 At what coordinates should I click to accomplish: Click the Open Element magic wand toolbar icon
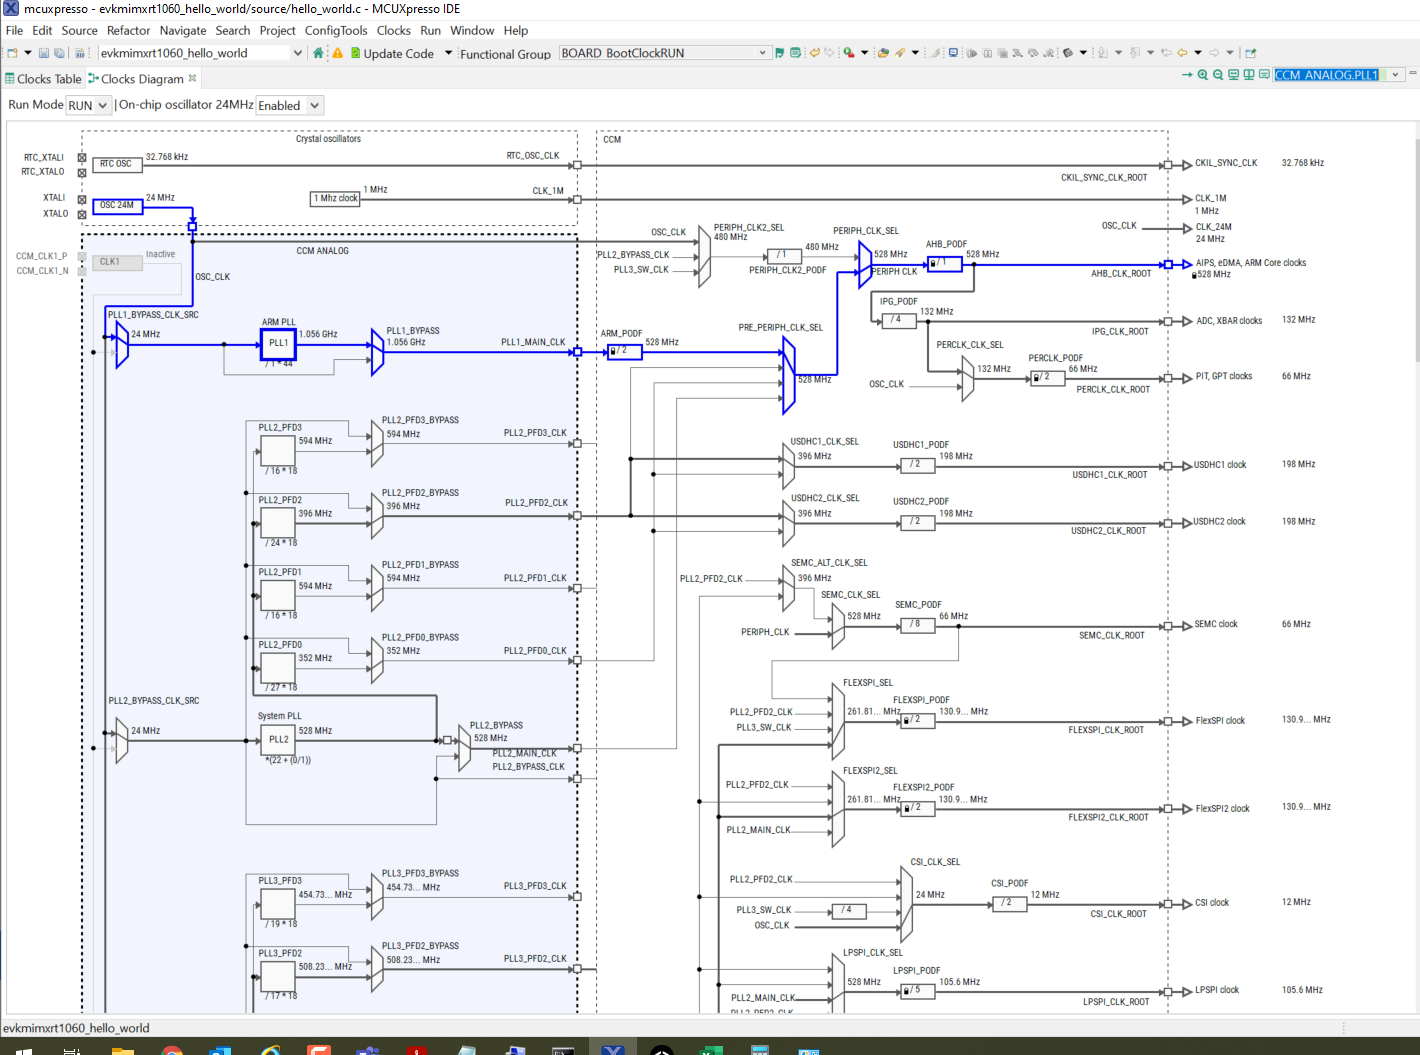pos(900,53)
